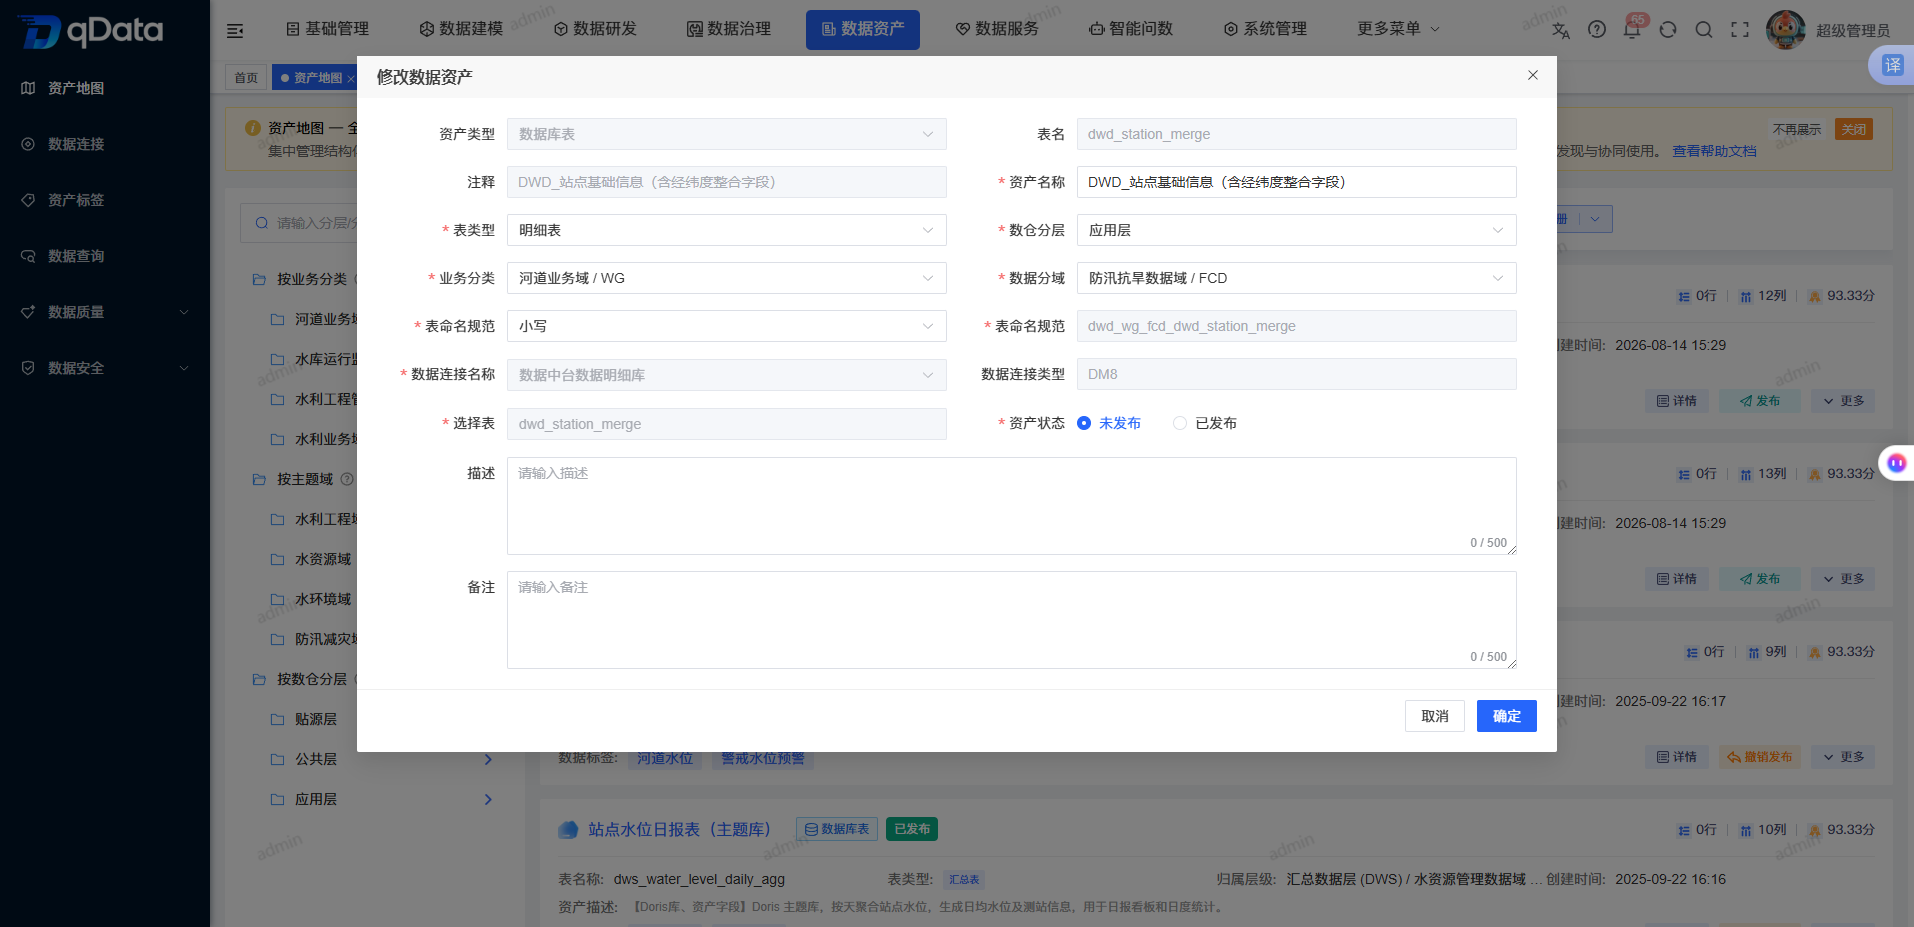Click 关闭 on the notice banner
Screen dimensions: 1914x927
pos(1854,129)
